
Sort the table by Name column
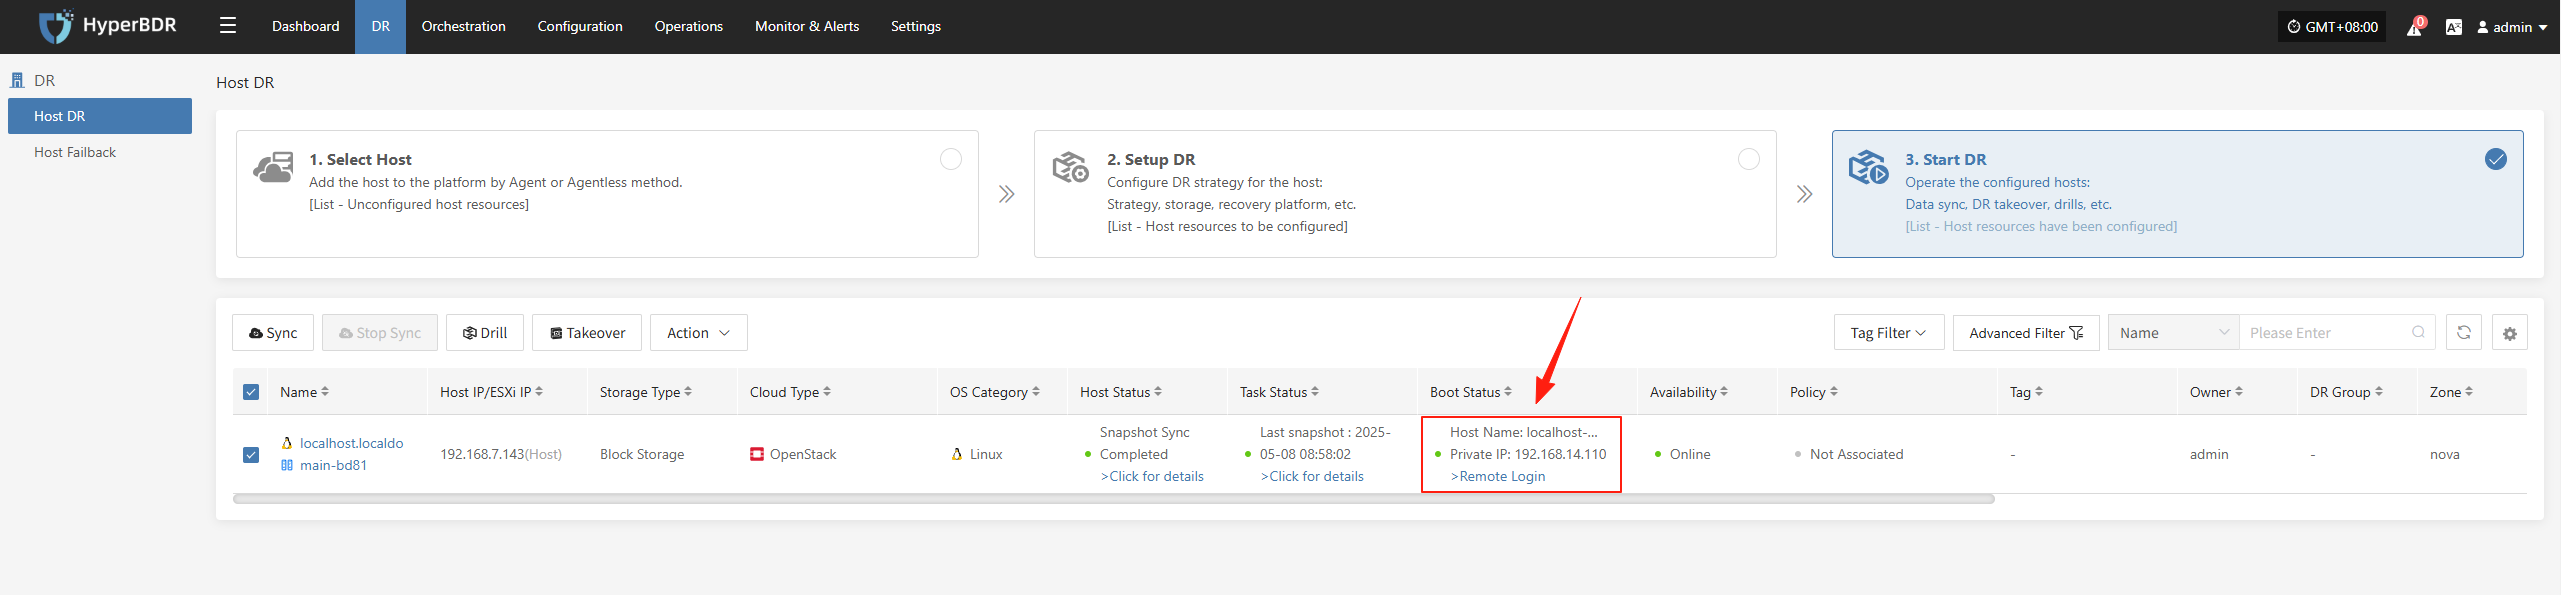(x=325, y=392)
